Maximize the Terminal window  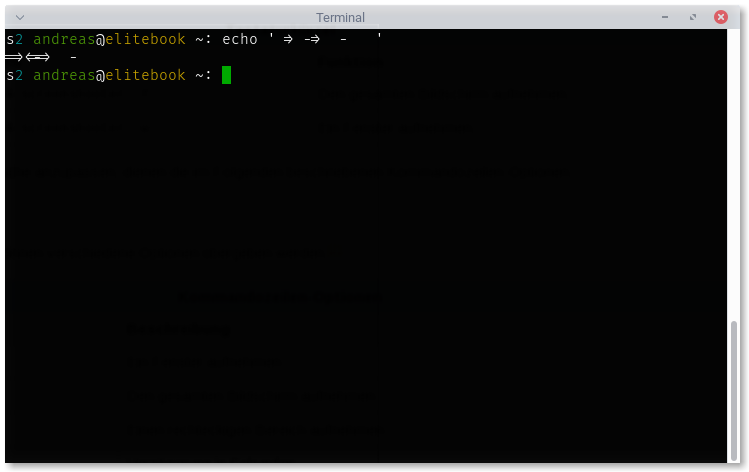(693, 17)
